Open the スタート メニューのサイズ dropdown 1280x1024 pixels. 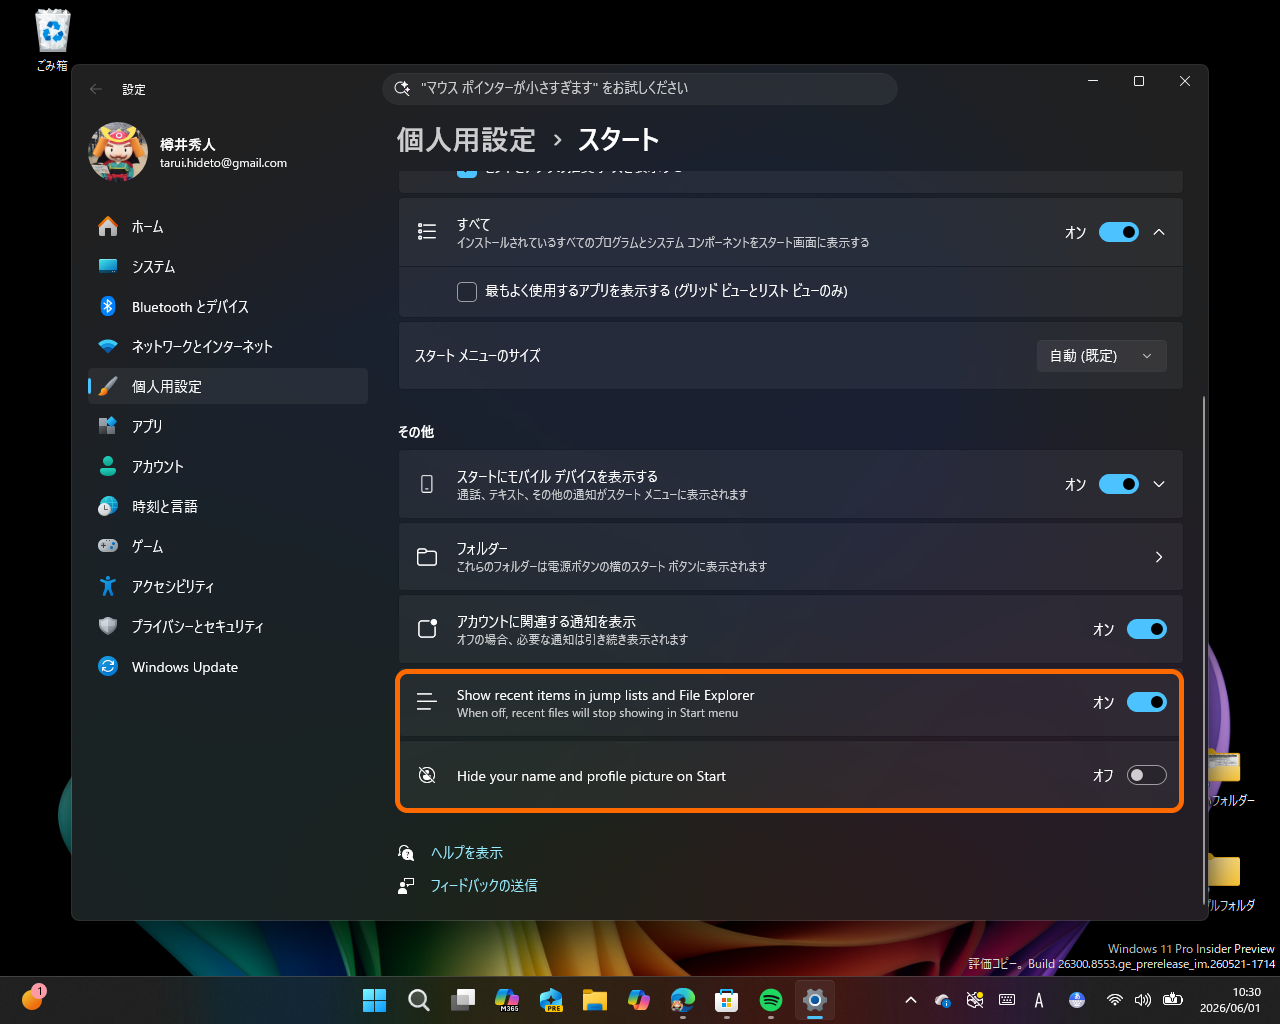(1102, 356)
